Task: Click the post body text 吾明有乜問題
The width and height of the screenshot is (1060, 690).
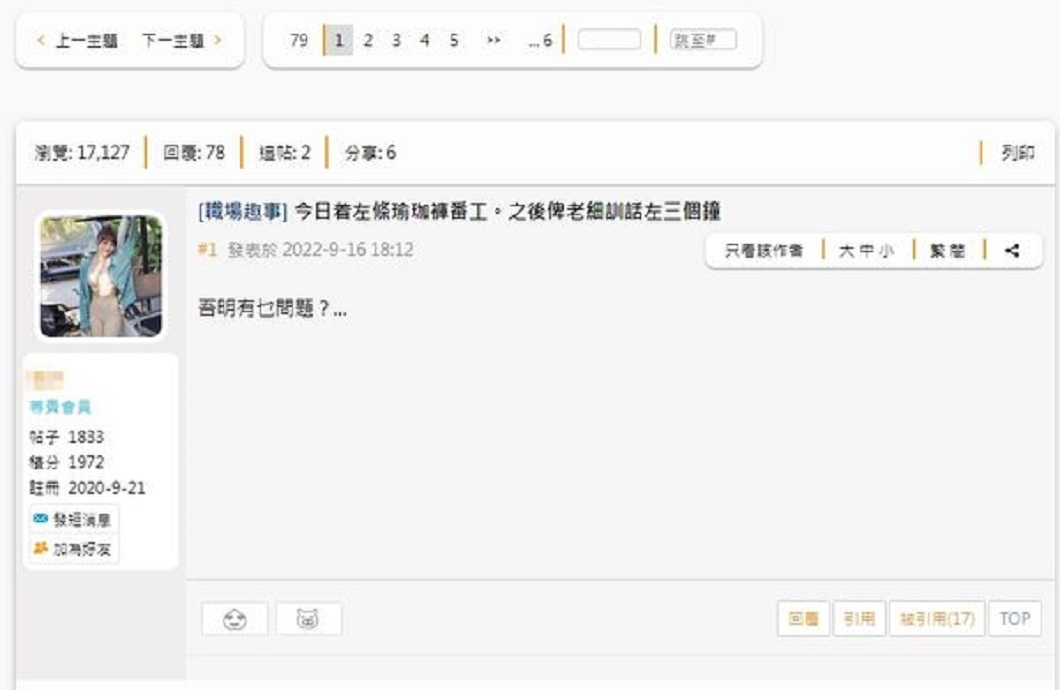Action: (x=272, y=308)
